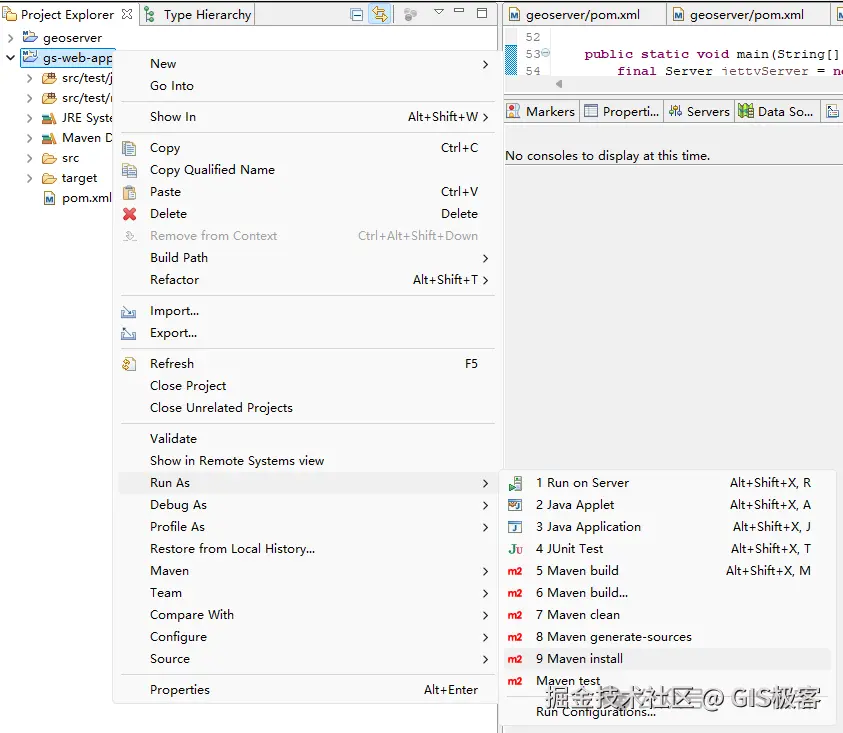The width and height of the screenshot is (843, 733).
Task: Open the Profile As submenu
Action: pyautogui.click(x=308, y=526)
